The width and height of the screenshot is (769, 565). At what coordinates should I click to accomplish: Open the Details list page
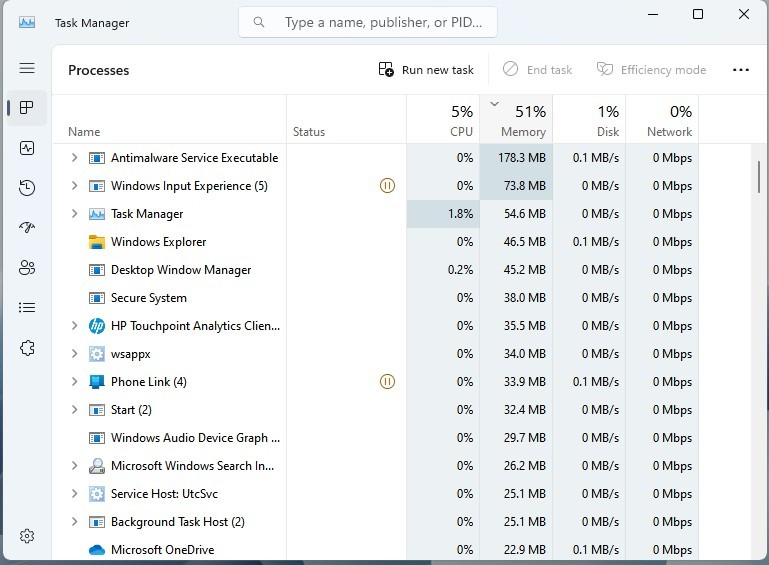[27, 308]
